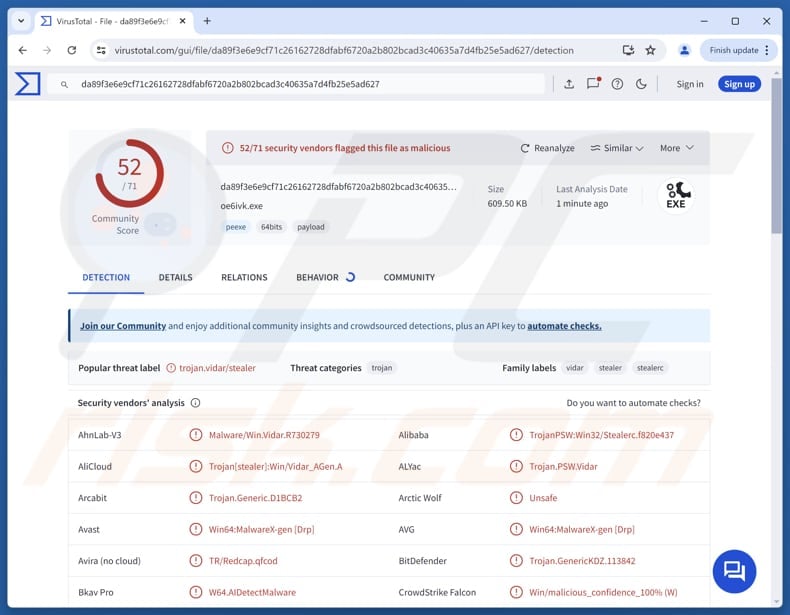Click the trojan threat category chip

pyautogui.click(x=382, y=368)
